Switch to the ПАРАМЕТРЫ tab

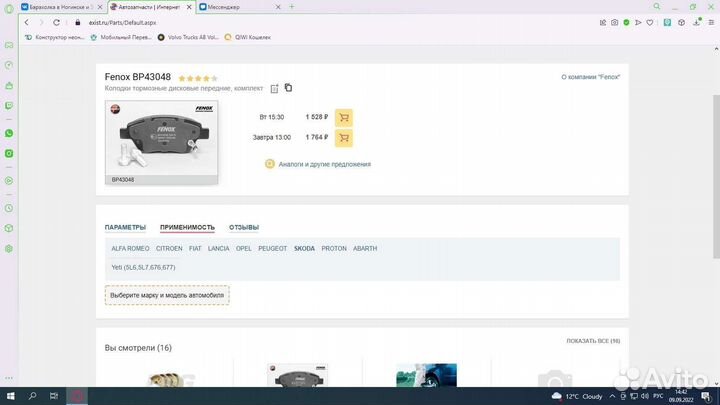(125, 227)
